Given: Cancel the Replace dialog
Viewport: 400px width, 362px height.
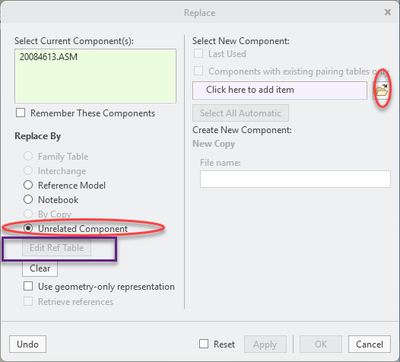Looking at the screenshot, I should tap(369, 344).
